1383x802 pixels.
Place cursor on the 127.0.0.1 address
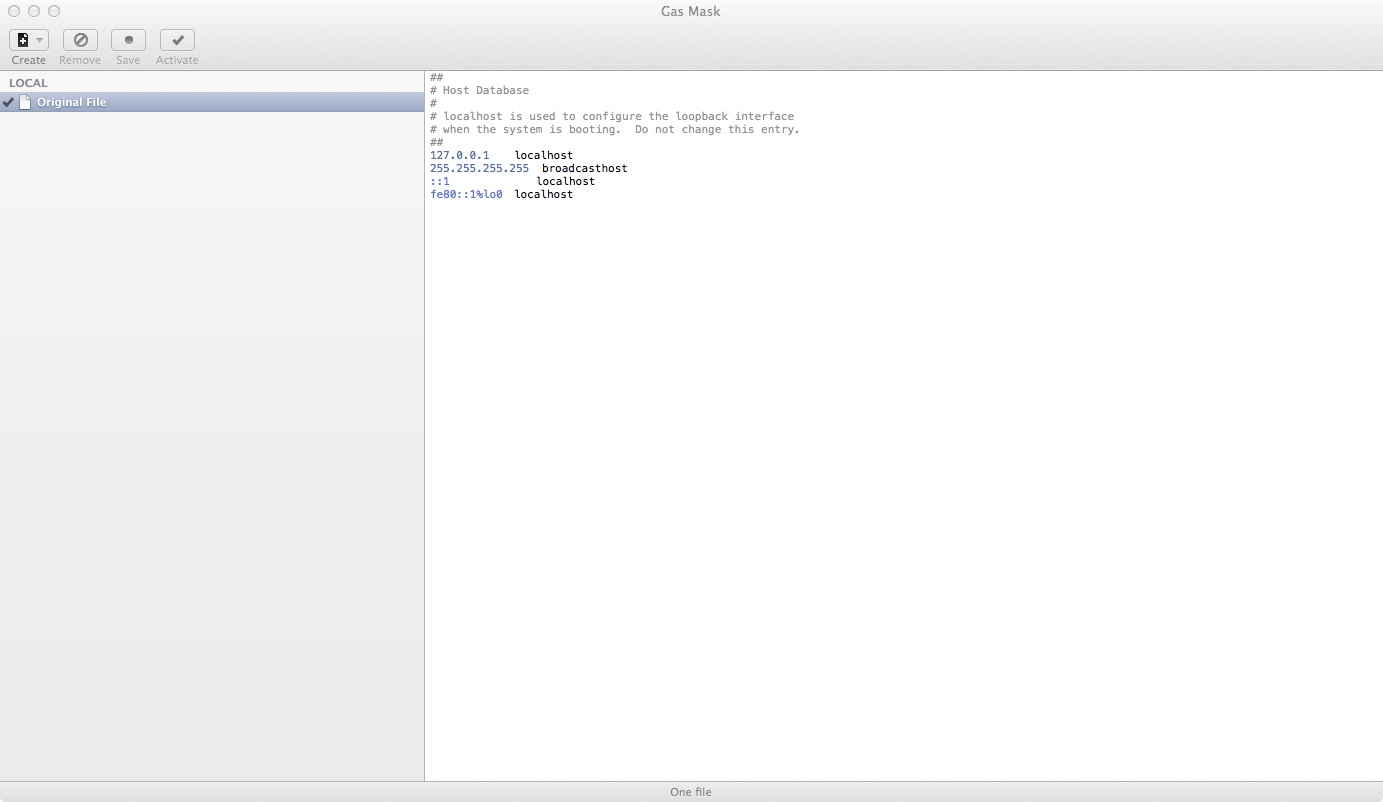pyautogui.click(x=459, y=155)
